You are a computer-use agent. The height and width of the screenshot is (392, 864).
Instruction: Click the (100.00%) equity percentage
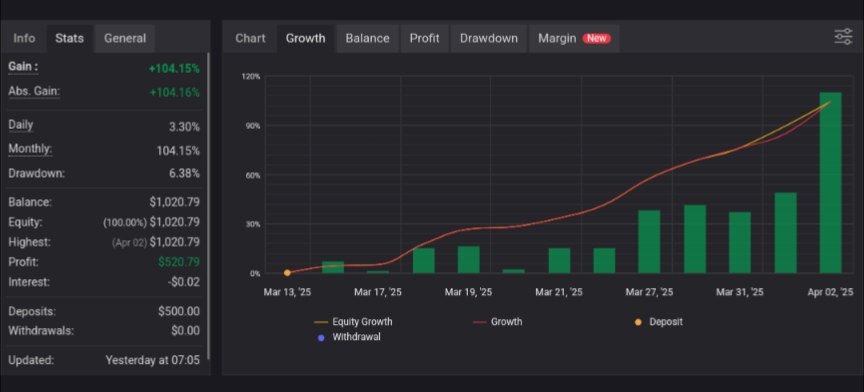click(x=125, y=222)
